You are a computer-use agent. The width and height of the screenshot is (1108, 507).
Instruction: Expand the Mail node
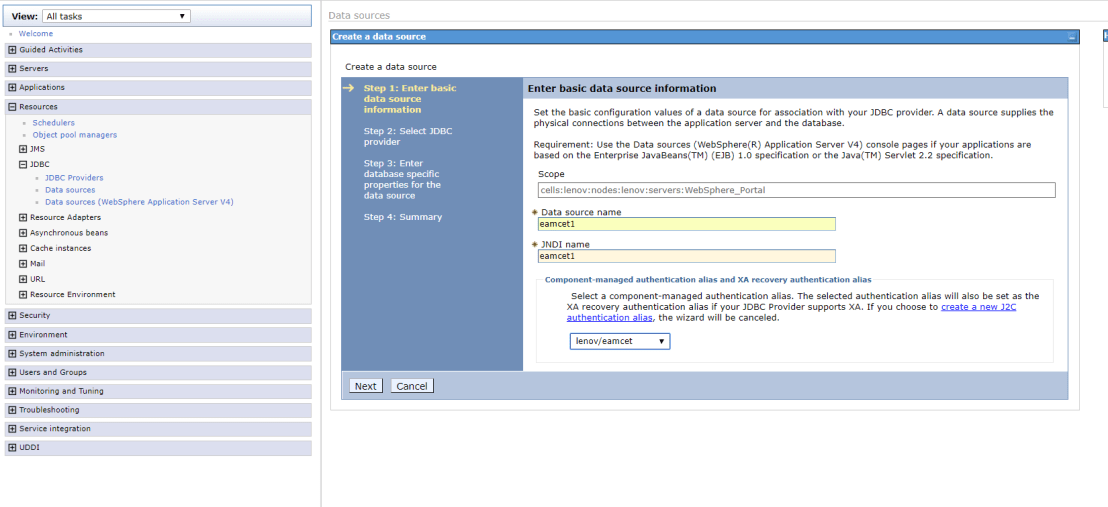point(23,264)
